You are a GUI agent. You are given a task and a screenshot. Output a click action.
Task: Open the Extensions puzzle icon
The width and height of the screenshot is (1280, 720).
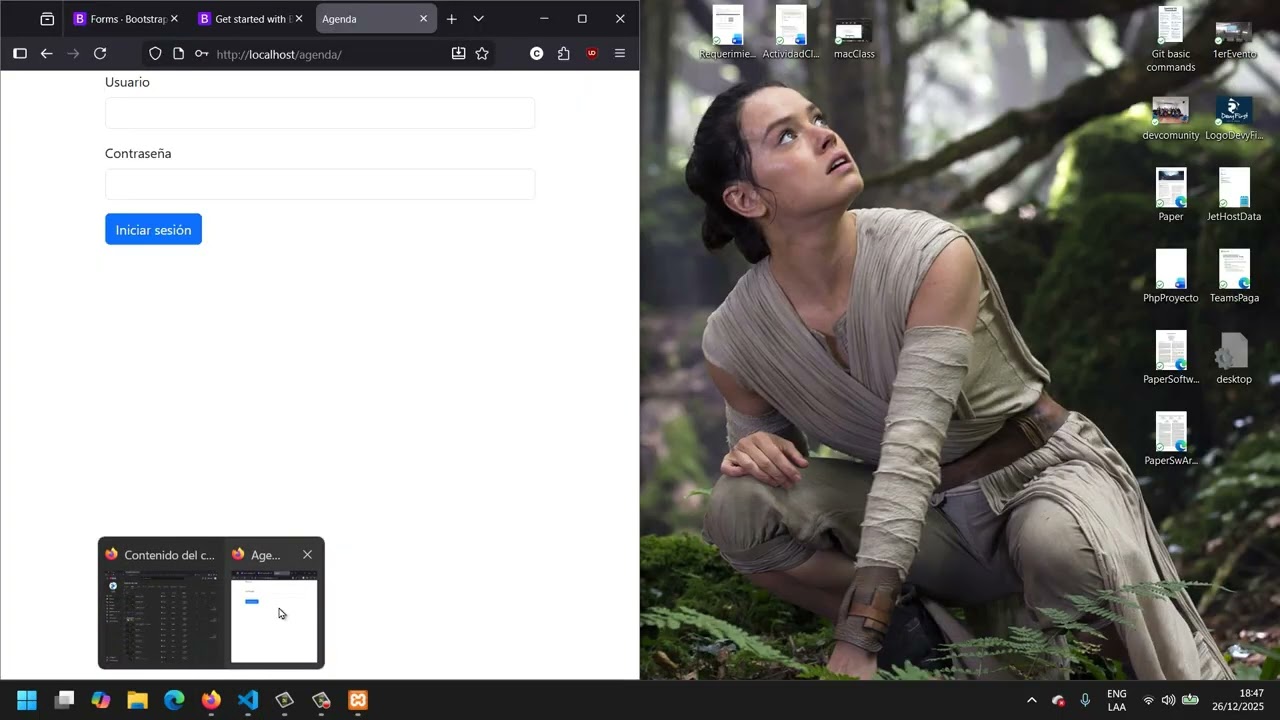pyautogui.click(x=564, y=54)
